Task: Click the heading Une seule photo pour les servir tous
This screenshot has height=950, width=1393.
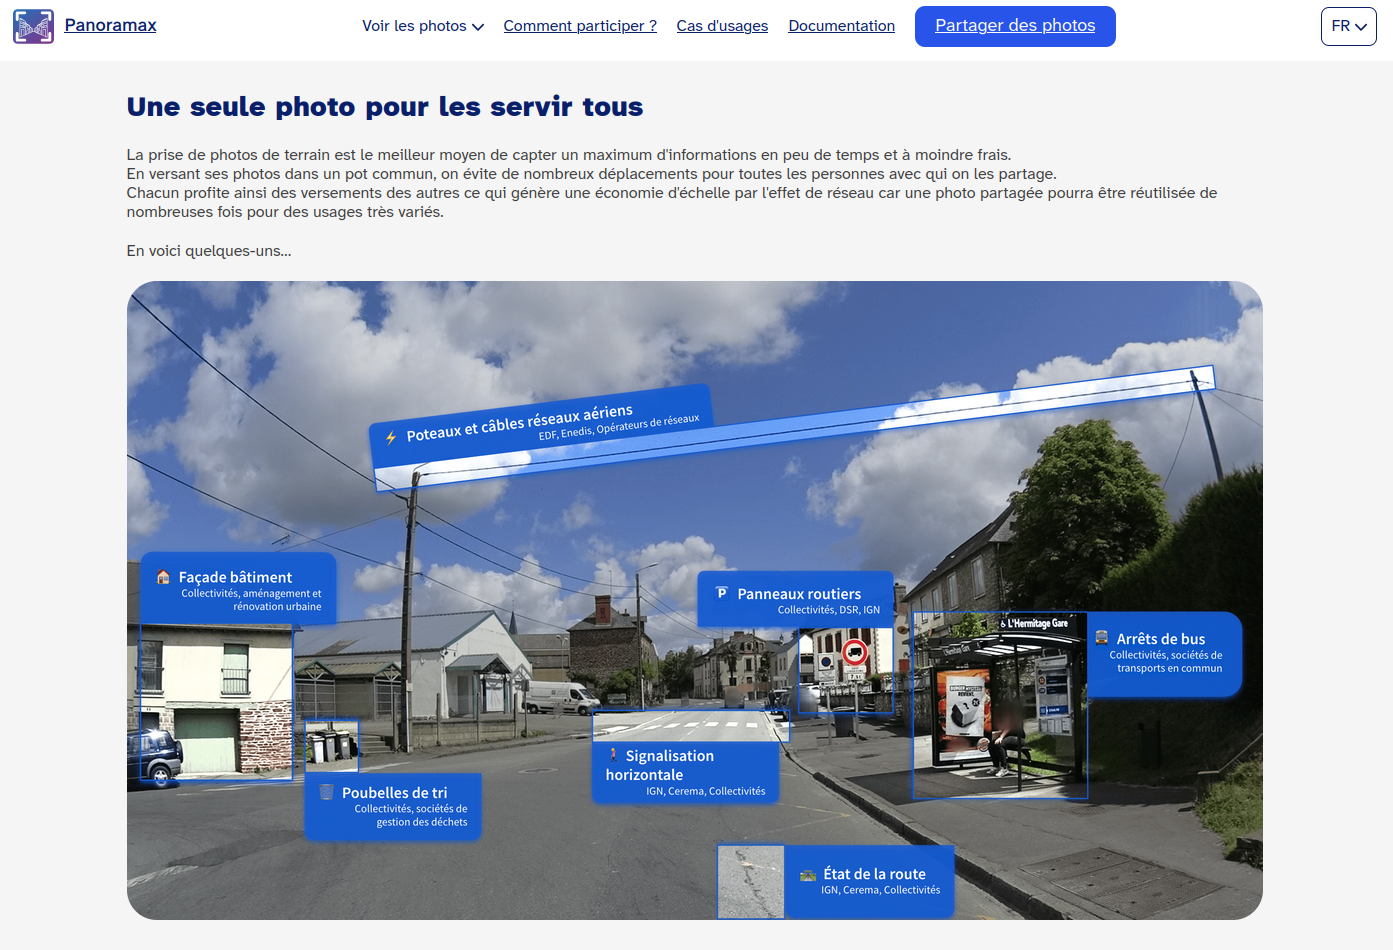Action: [385, 106]
